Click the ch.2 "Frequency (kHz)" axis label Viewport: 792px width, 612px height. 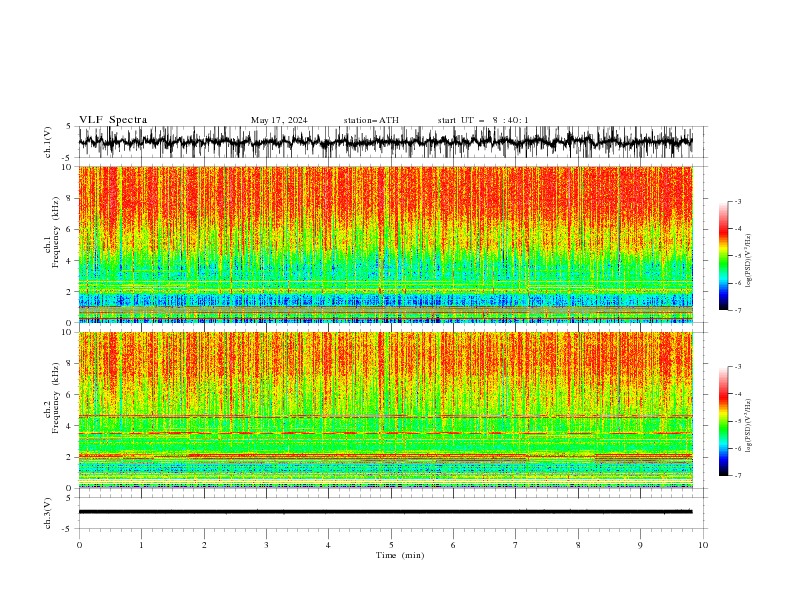point(55,398)
